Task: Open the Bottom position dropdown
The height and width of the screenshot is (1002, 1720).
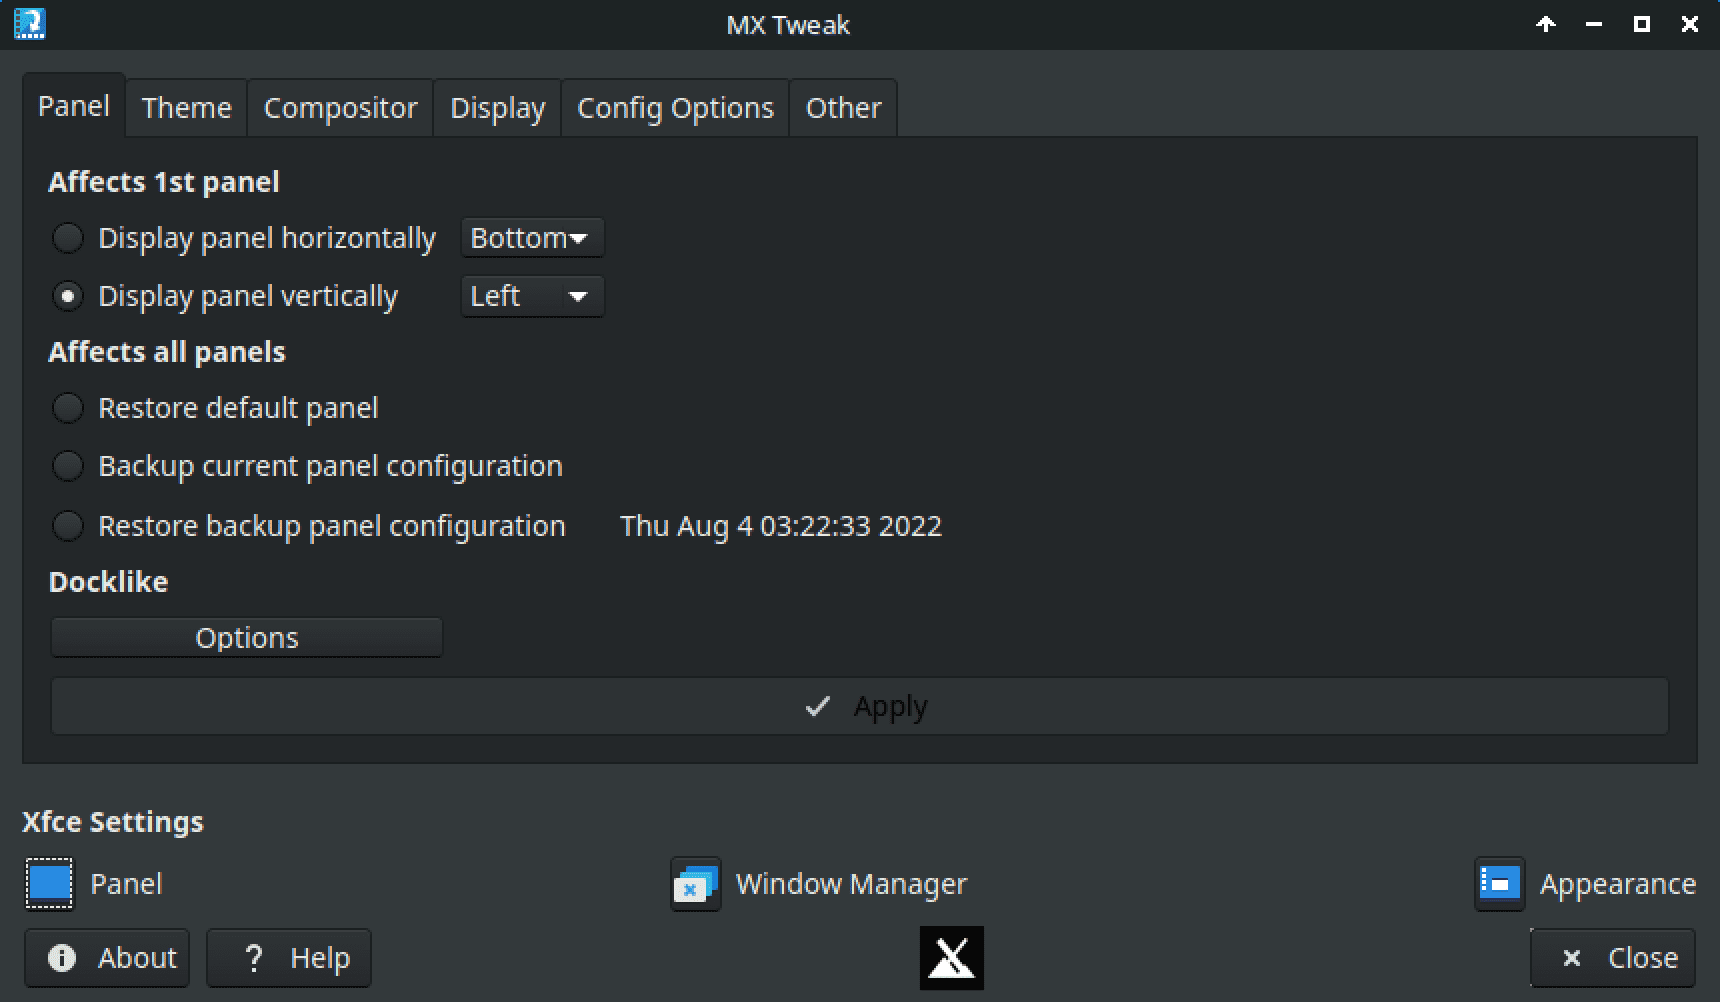Action: pos(532,238)
